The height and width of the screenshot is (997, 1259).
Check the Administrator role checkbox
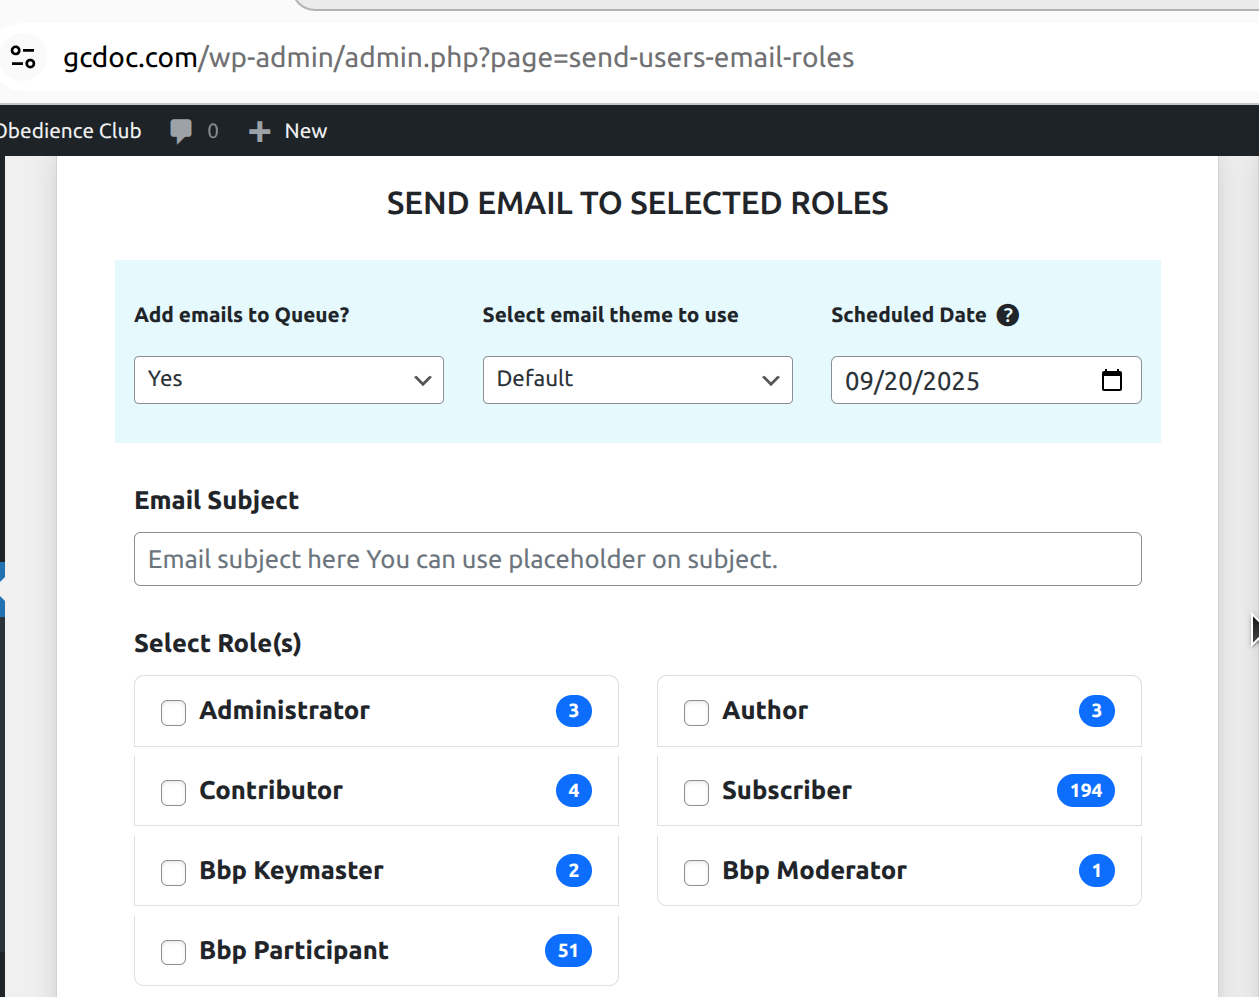[x=174, y=712]
